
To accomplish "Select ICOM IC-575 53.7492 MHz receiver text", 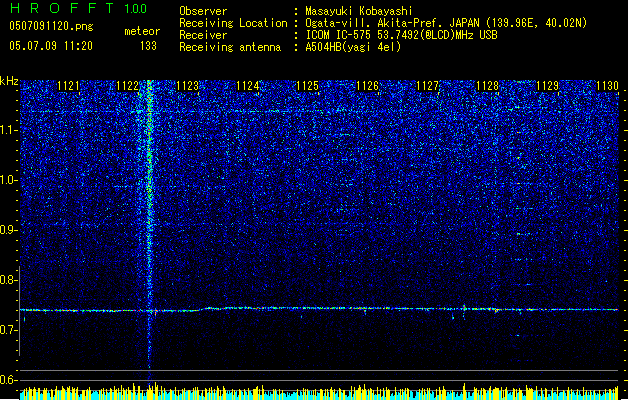I will pos(402,35).
